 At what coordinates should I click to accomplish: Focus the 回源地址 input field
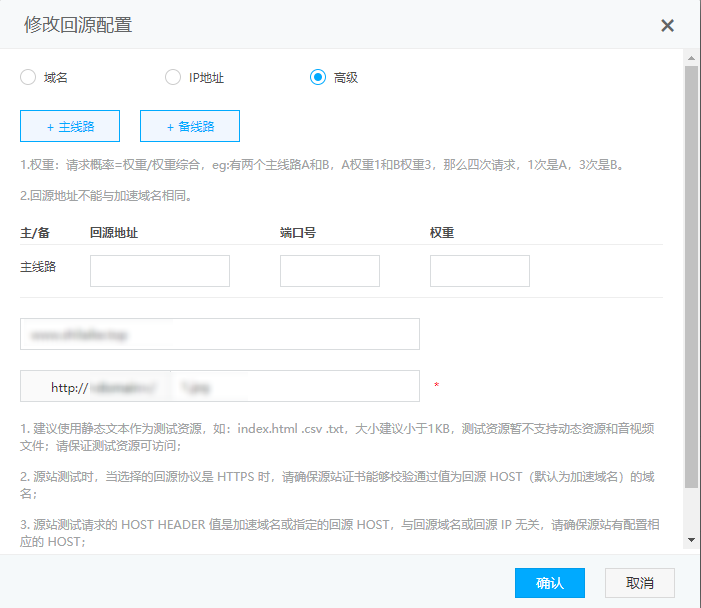160,271
